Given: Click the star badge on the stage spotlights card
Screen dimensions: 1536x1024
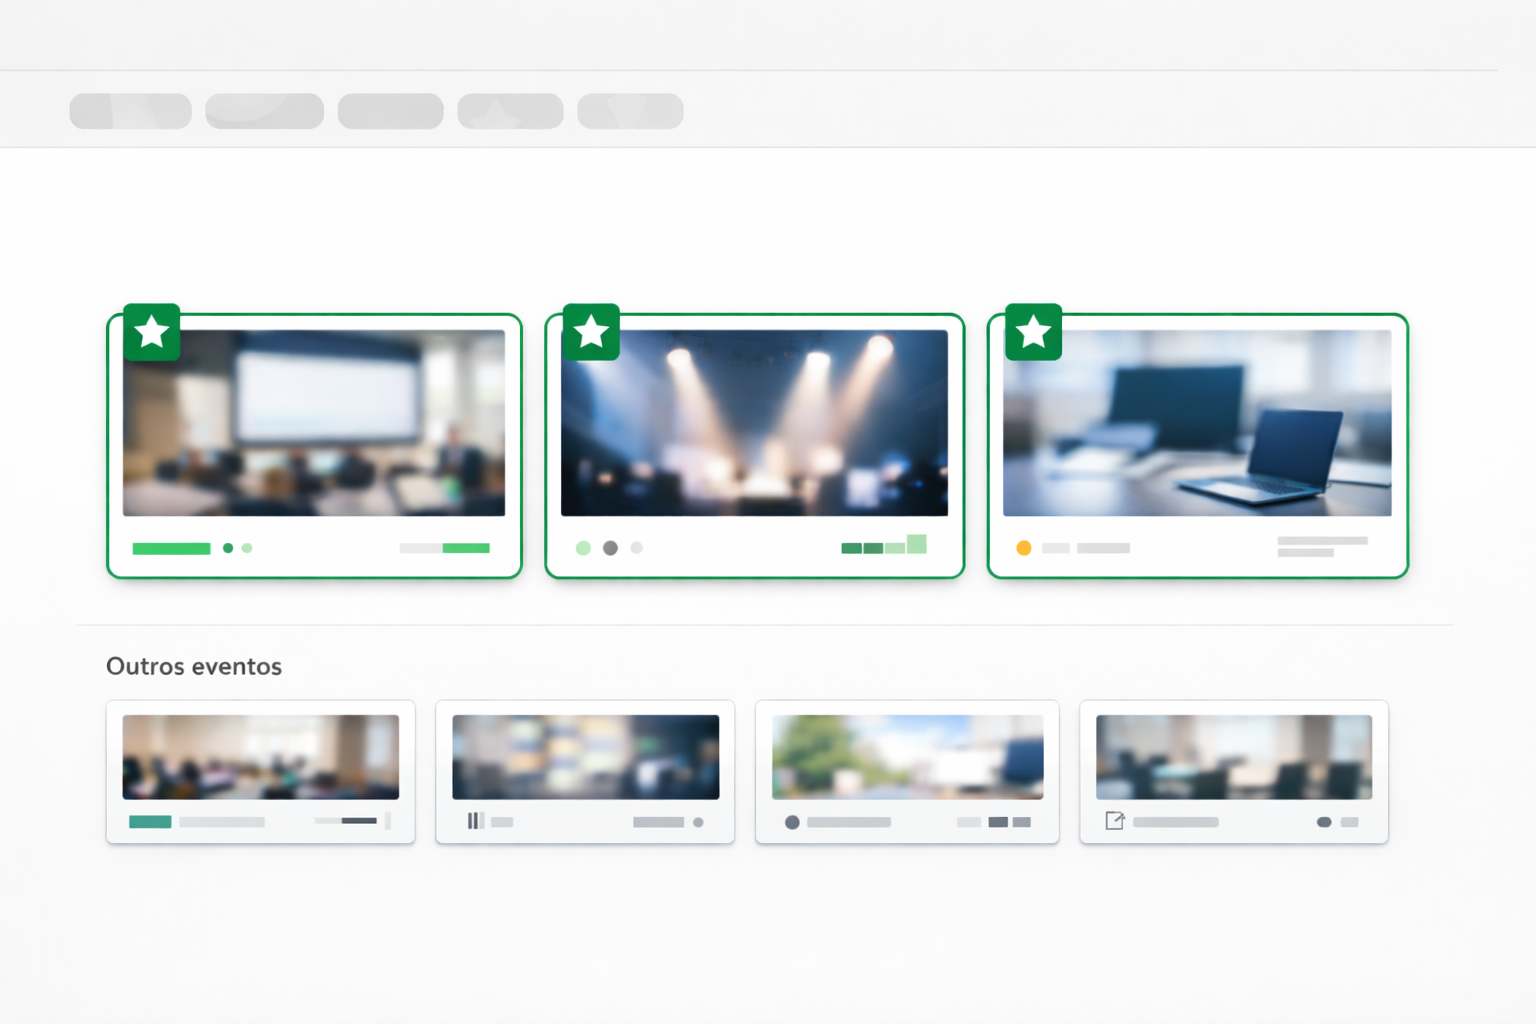Looking at the screenshot, I should pos(591,332).
